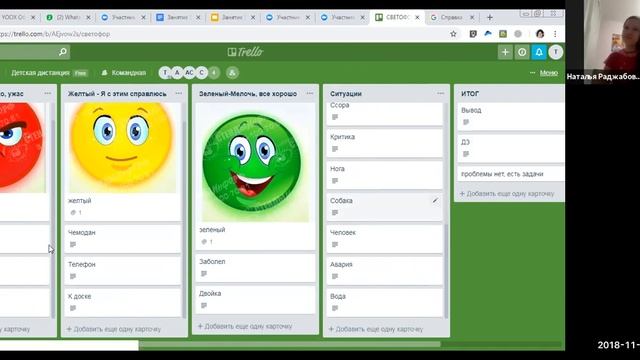Open the Критика card
This screenshot has height=360, width=640.
pos(384,143)
